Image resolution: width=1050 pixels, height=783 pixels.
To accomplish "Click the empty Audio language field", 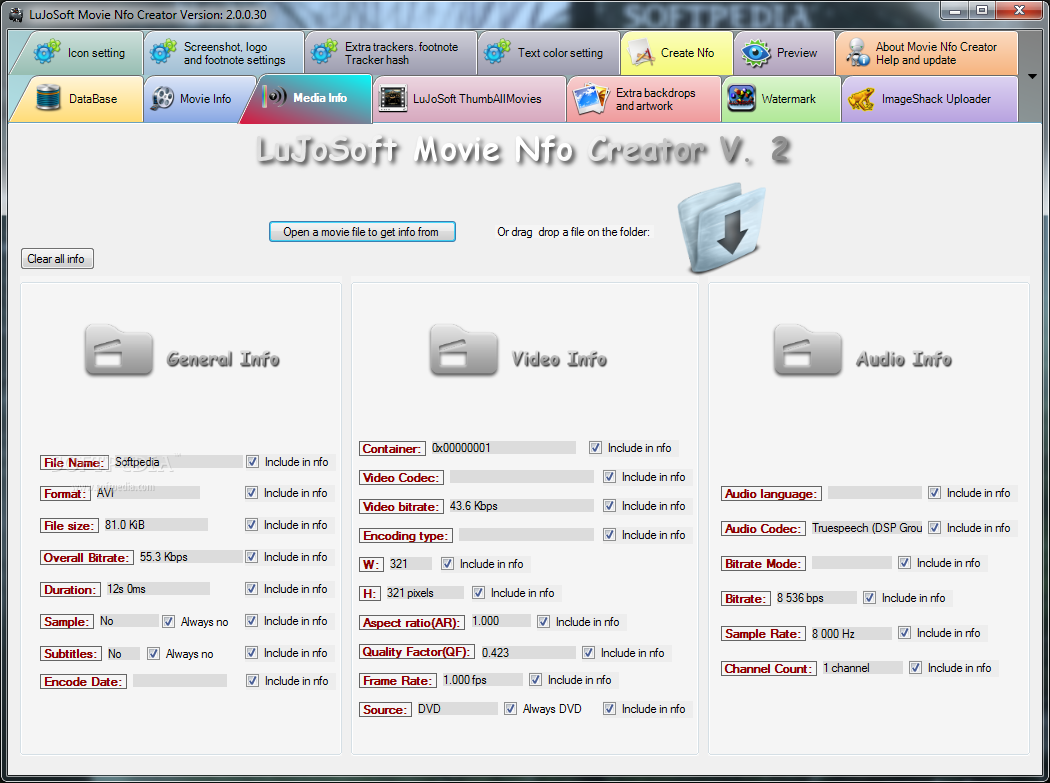I will coord(875,493).
